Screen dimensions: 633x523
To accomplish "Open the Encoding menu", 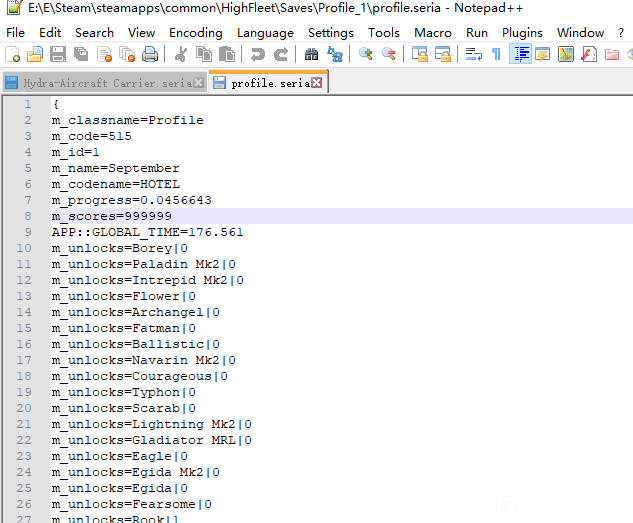I will tap(195, 33).
